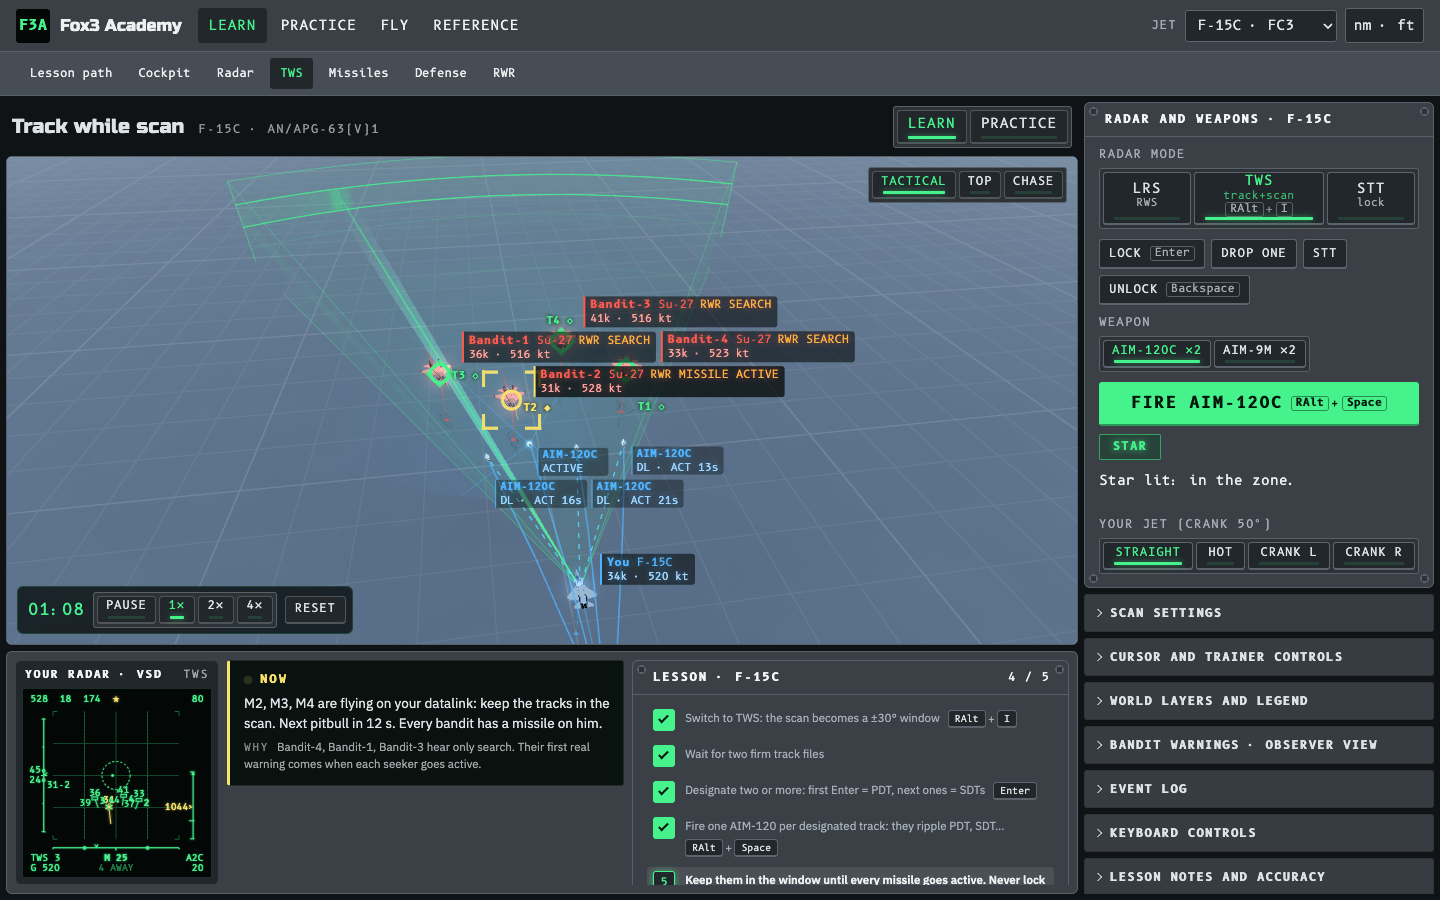Image resolution: width=1440 pixels, height=900 pixels.
Task: Expand World Layers and Legend section
Action: coord(1259,701)
